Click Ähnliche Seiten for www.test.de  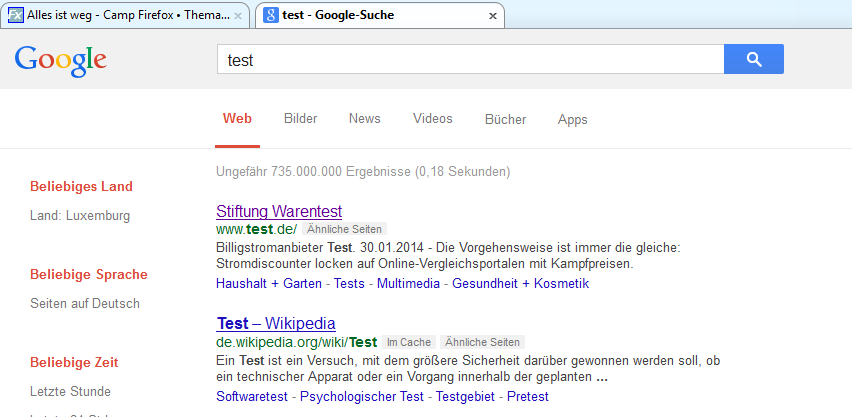344,229
